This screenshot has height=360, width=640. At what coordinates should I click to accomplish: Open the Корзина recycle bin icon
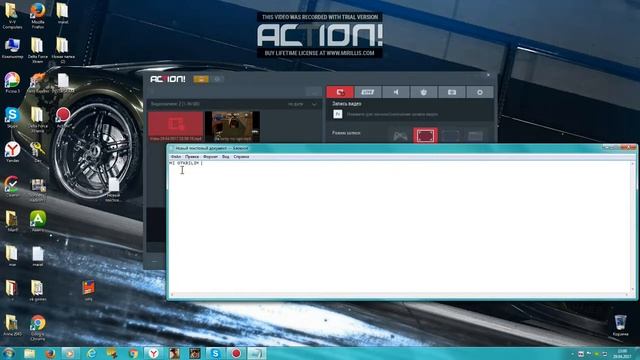[x=620, y=325]
